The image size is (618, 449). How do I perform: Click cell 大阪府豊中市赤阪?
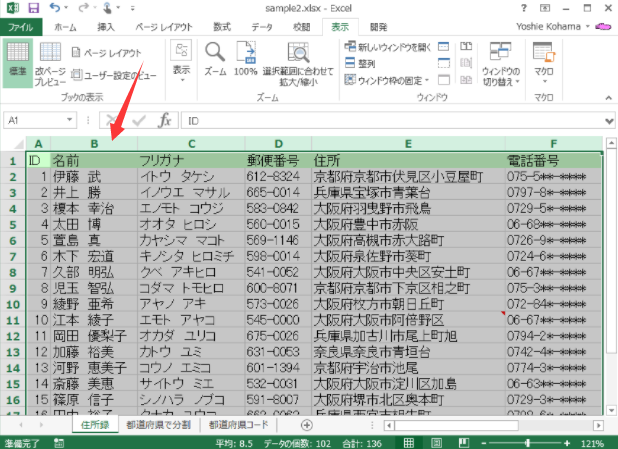tap(408, 225)
